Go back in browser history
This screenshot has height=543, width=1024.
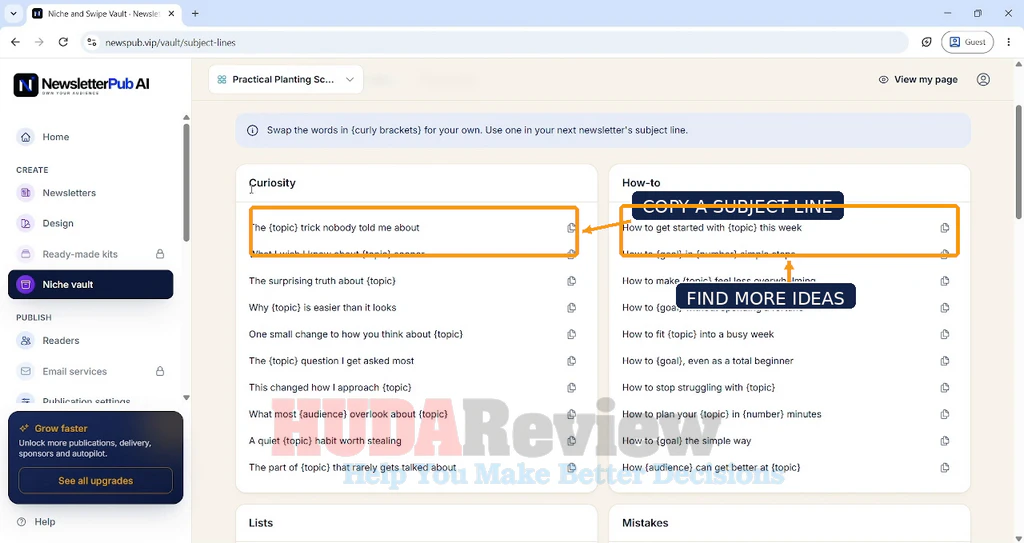pos(16,42)
